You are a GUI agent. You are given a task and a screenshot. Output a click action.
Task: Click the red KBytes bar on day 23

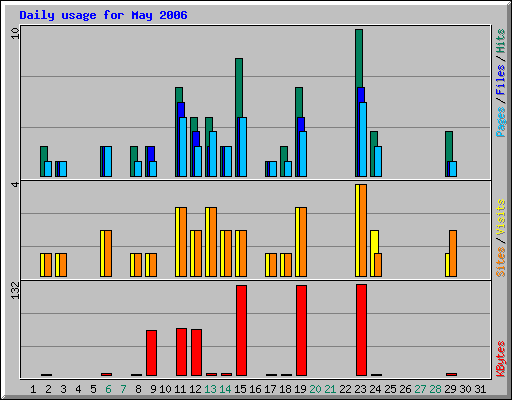[x=361, y=330]
